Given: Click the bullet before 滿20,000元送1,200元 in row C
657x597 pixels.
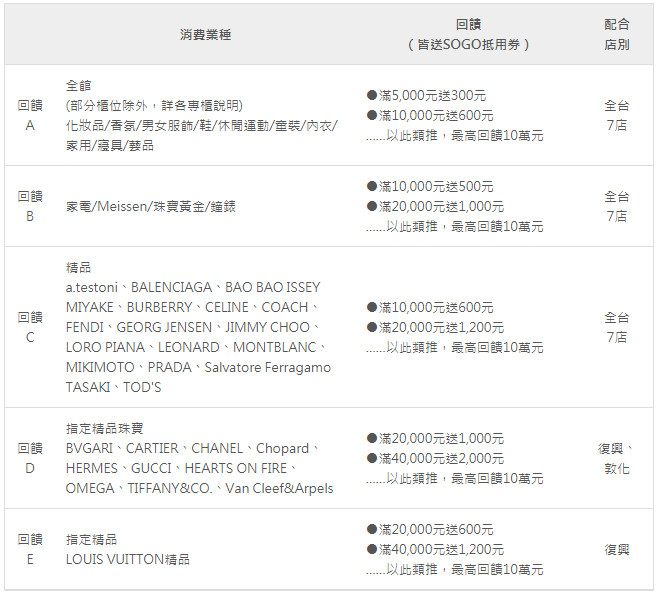Looking at the screenshot, I should click(372, 328).
